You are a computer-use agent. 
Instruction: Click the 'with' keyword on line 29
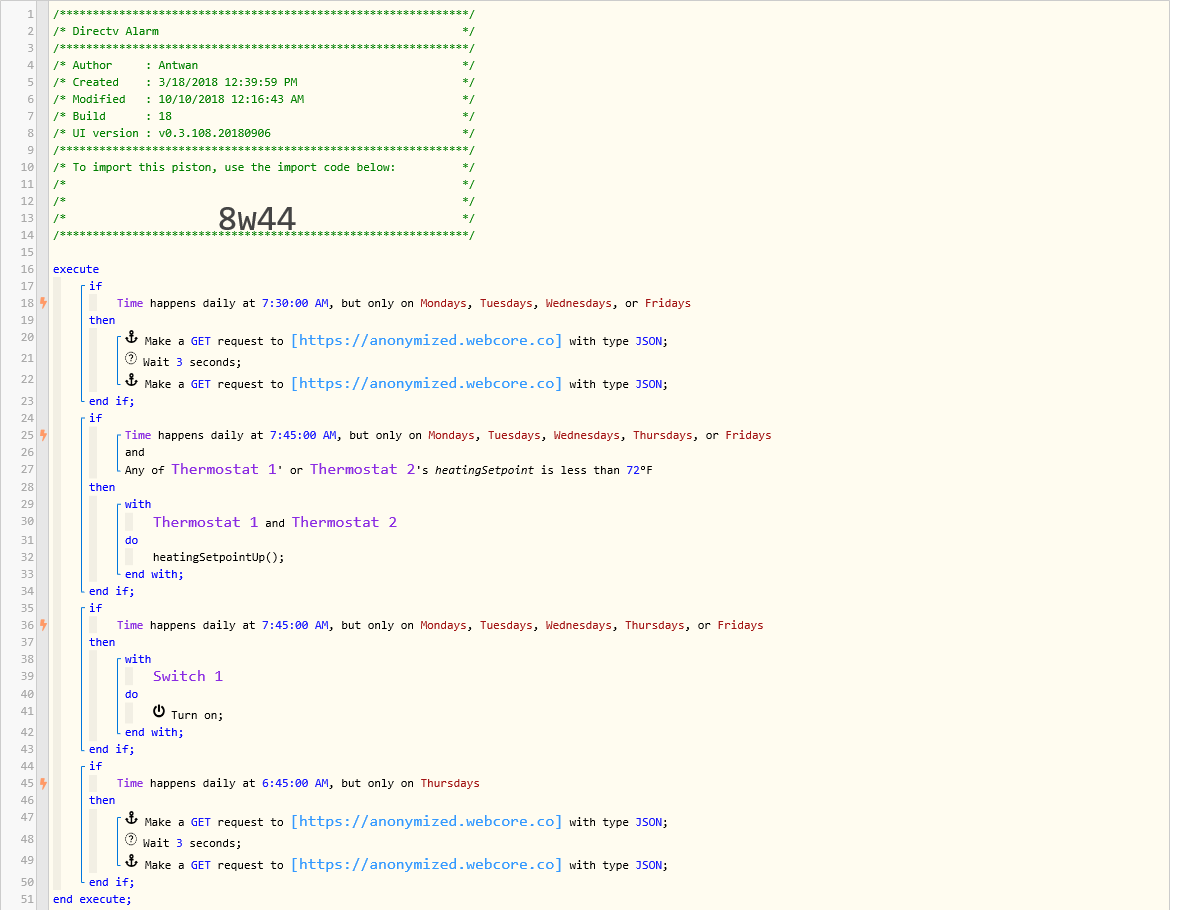(137, 504)
